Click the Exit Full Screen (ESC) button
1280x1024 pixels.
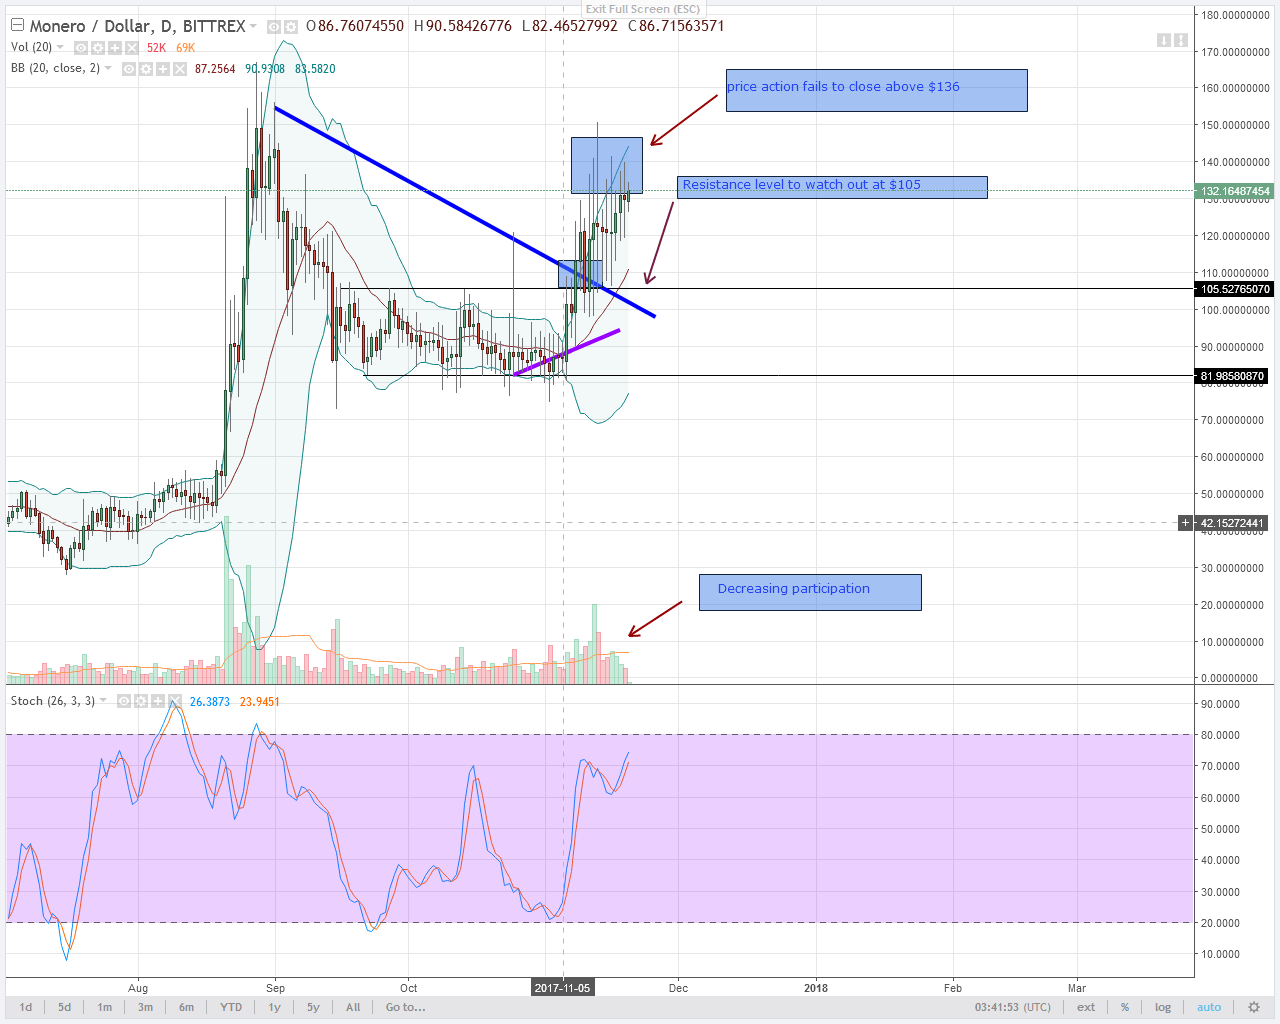point(642,9)
